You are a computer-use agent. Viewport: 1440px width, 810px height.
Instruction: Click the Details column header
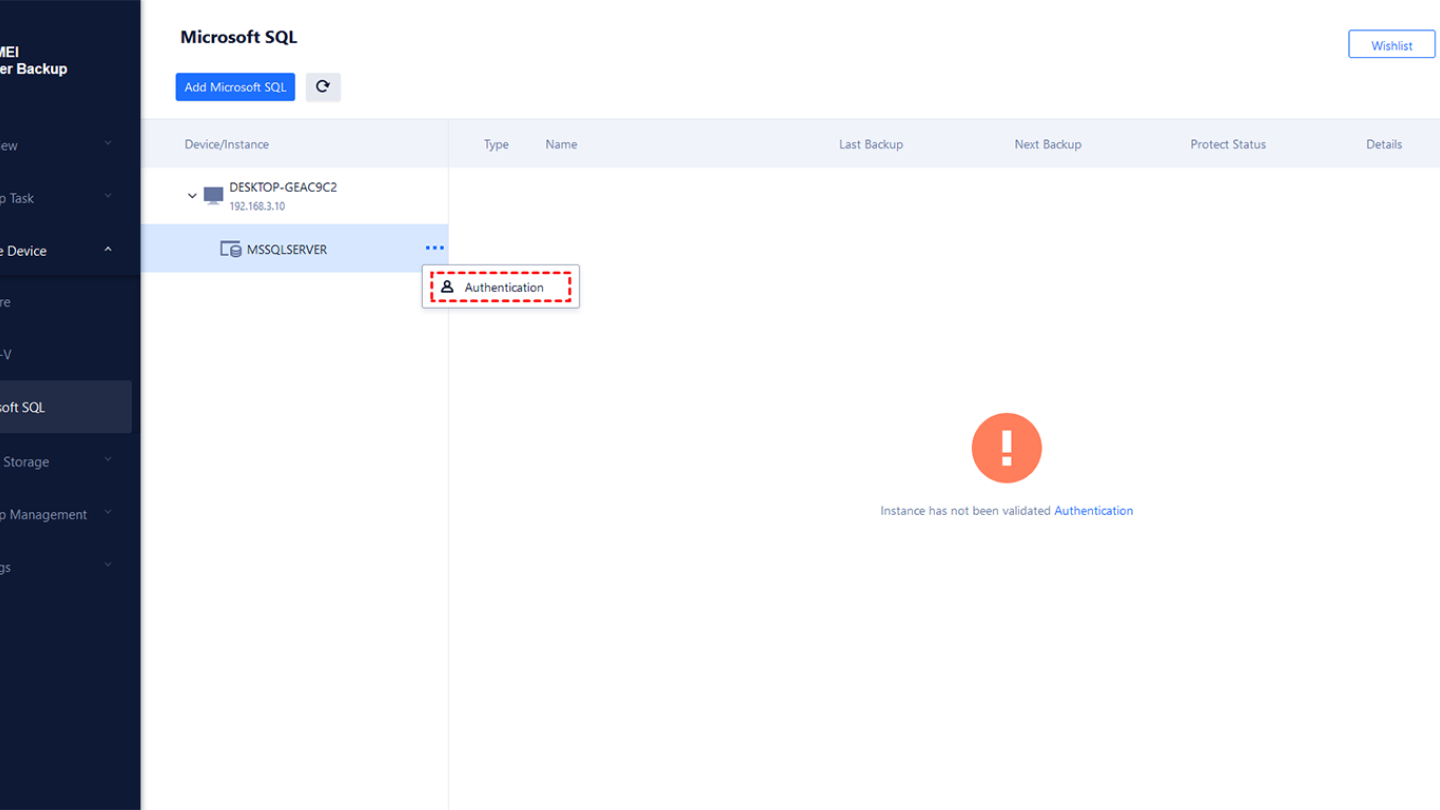click(1384, 144)
